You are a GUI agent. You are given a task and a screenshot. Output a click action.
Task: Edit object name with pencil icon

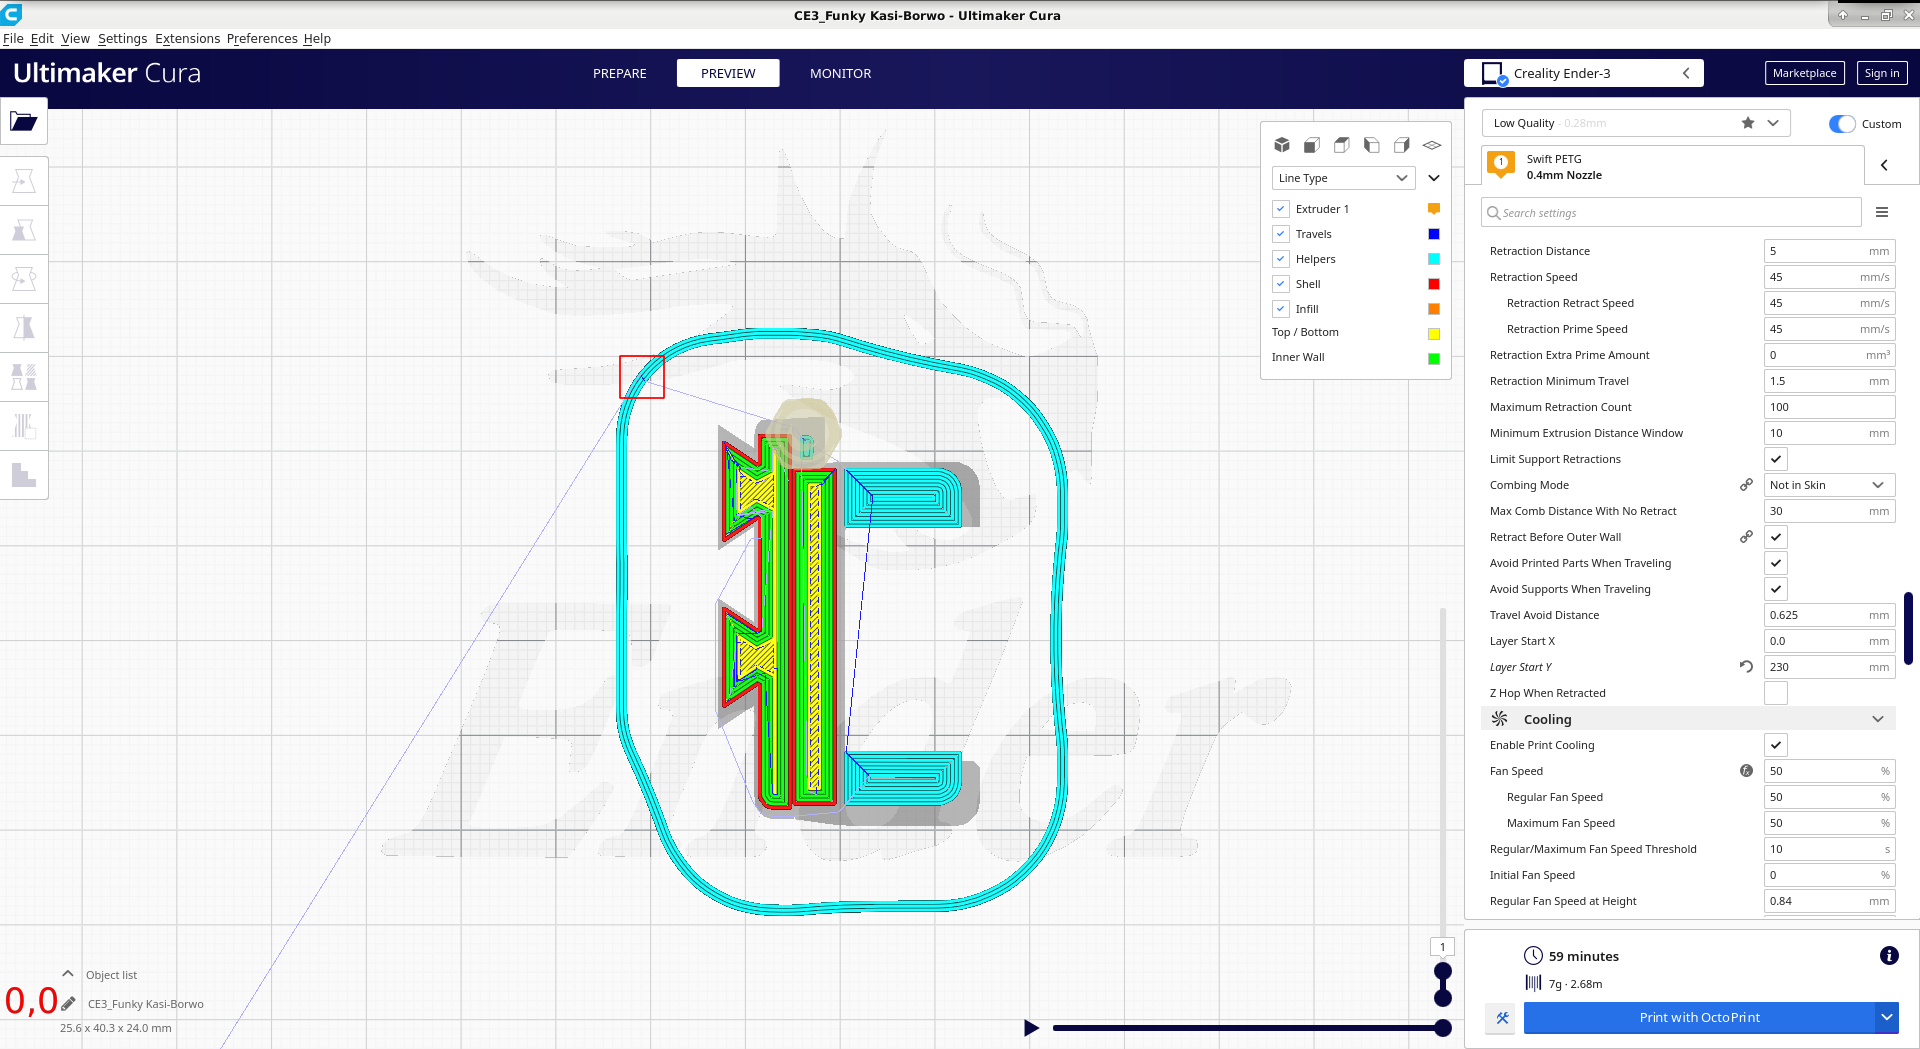tap(68, 1003)
